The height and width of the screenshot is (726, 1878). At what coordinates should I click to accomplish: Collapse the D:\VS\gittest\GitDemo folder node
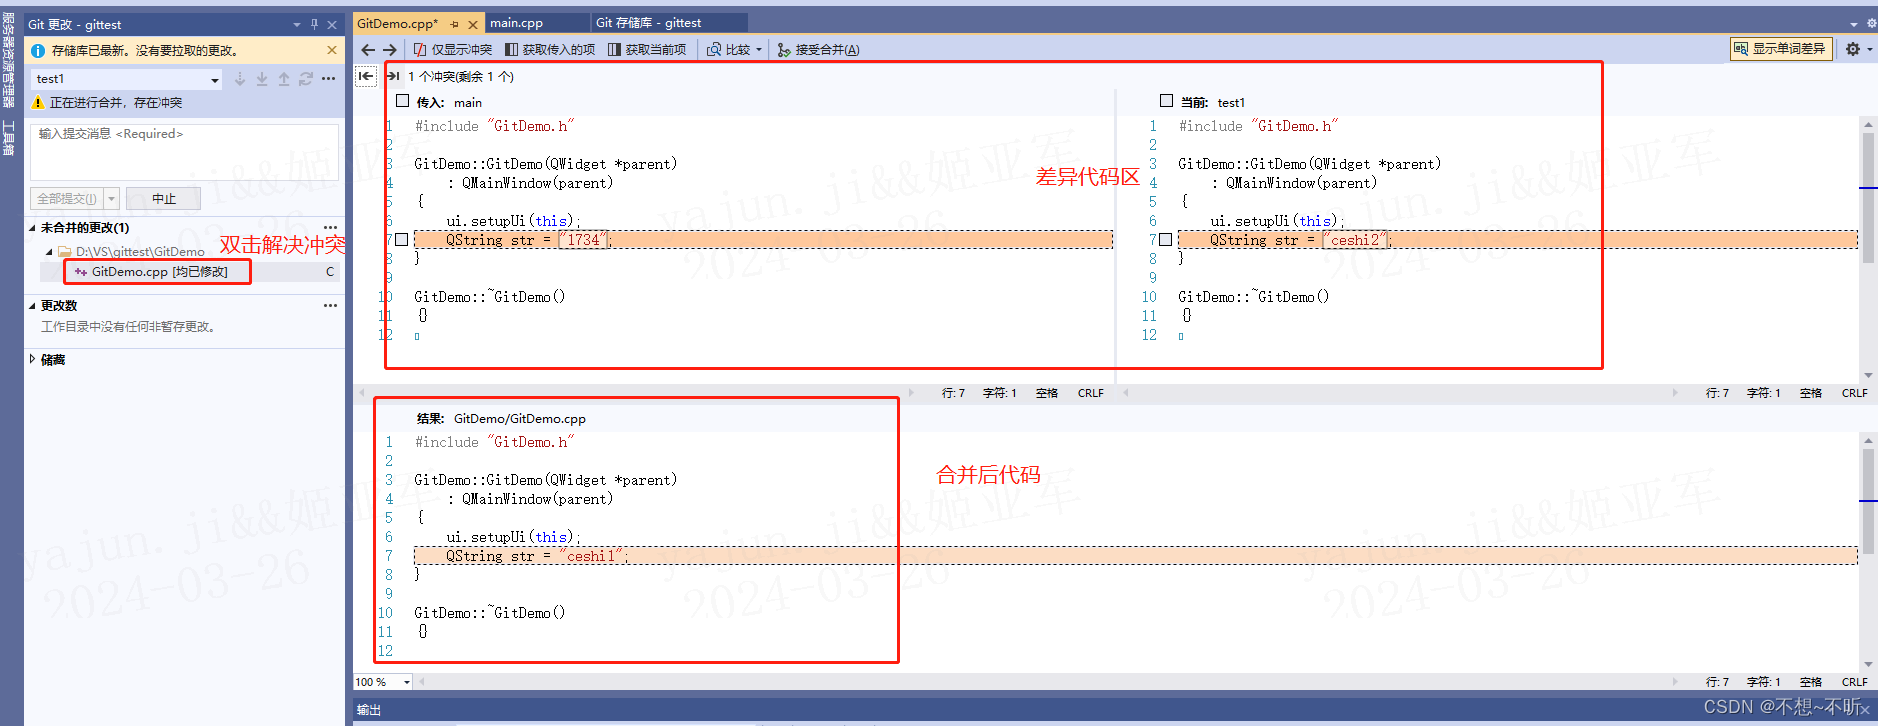49,252
